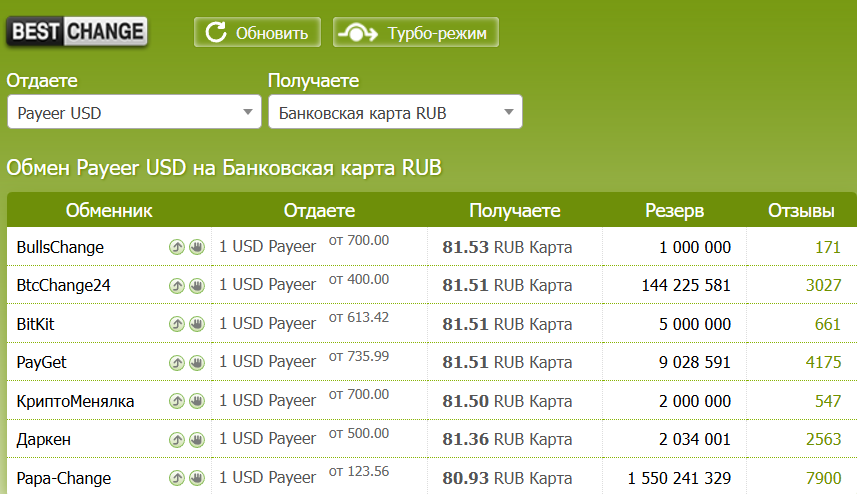858x503 pixels.
Task: Open the 4175 reviews of PayGet
Action: [823, 363]
